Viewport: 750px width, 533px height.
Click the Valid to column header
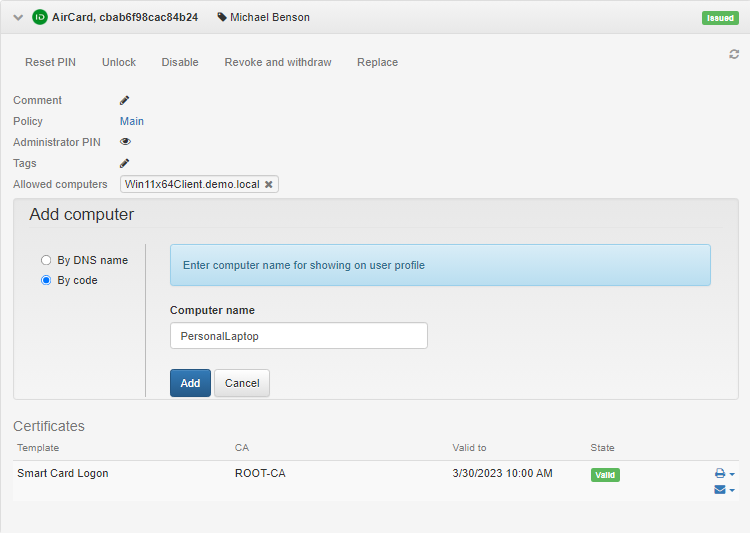click(x=469, y=448)
